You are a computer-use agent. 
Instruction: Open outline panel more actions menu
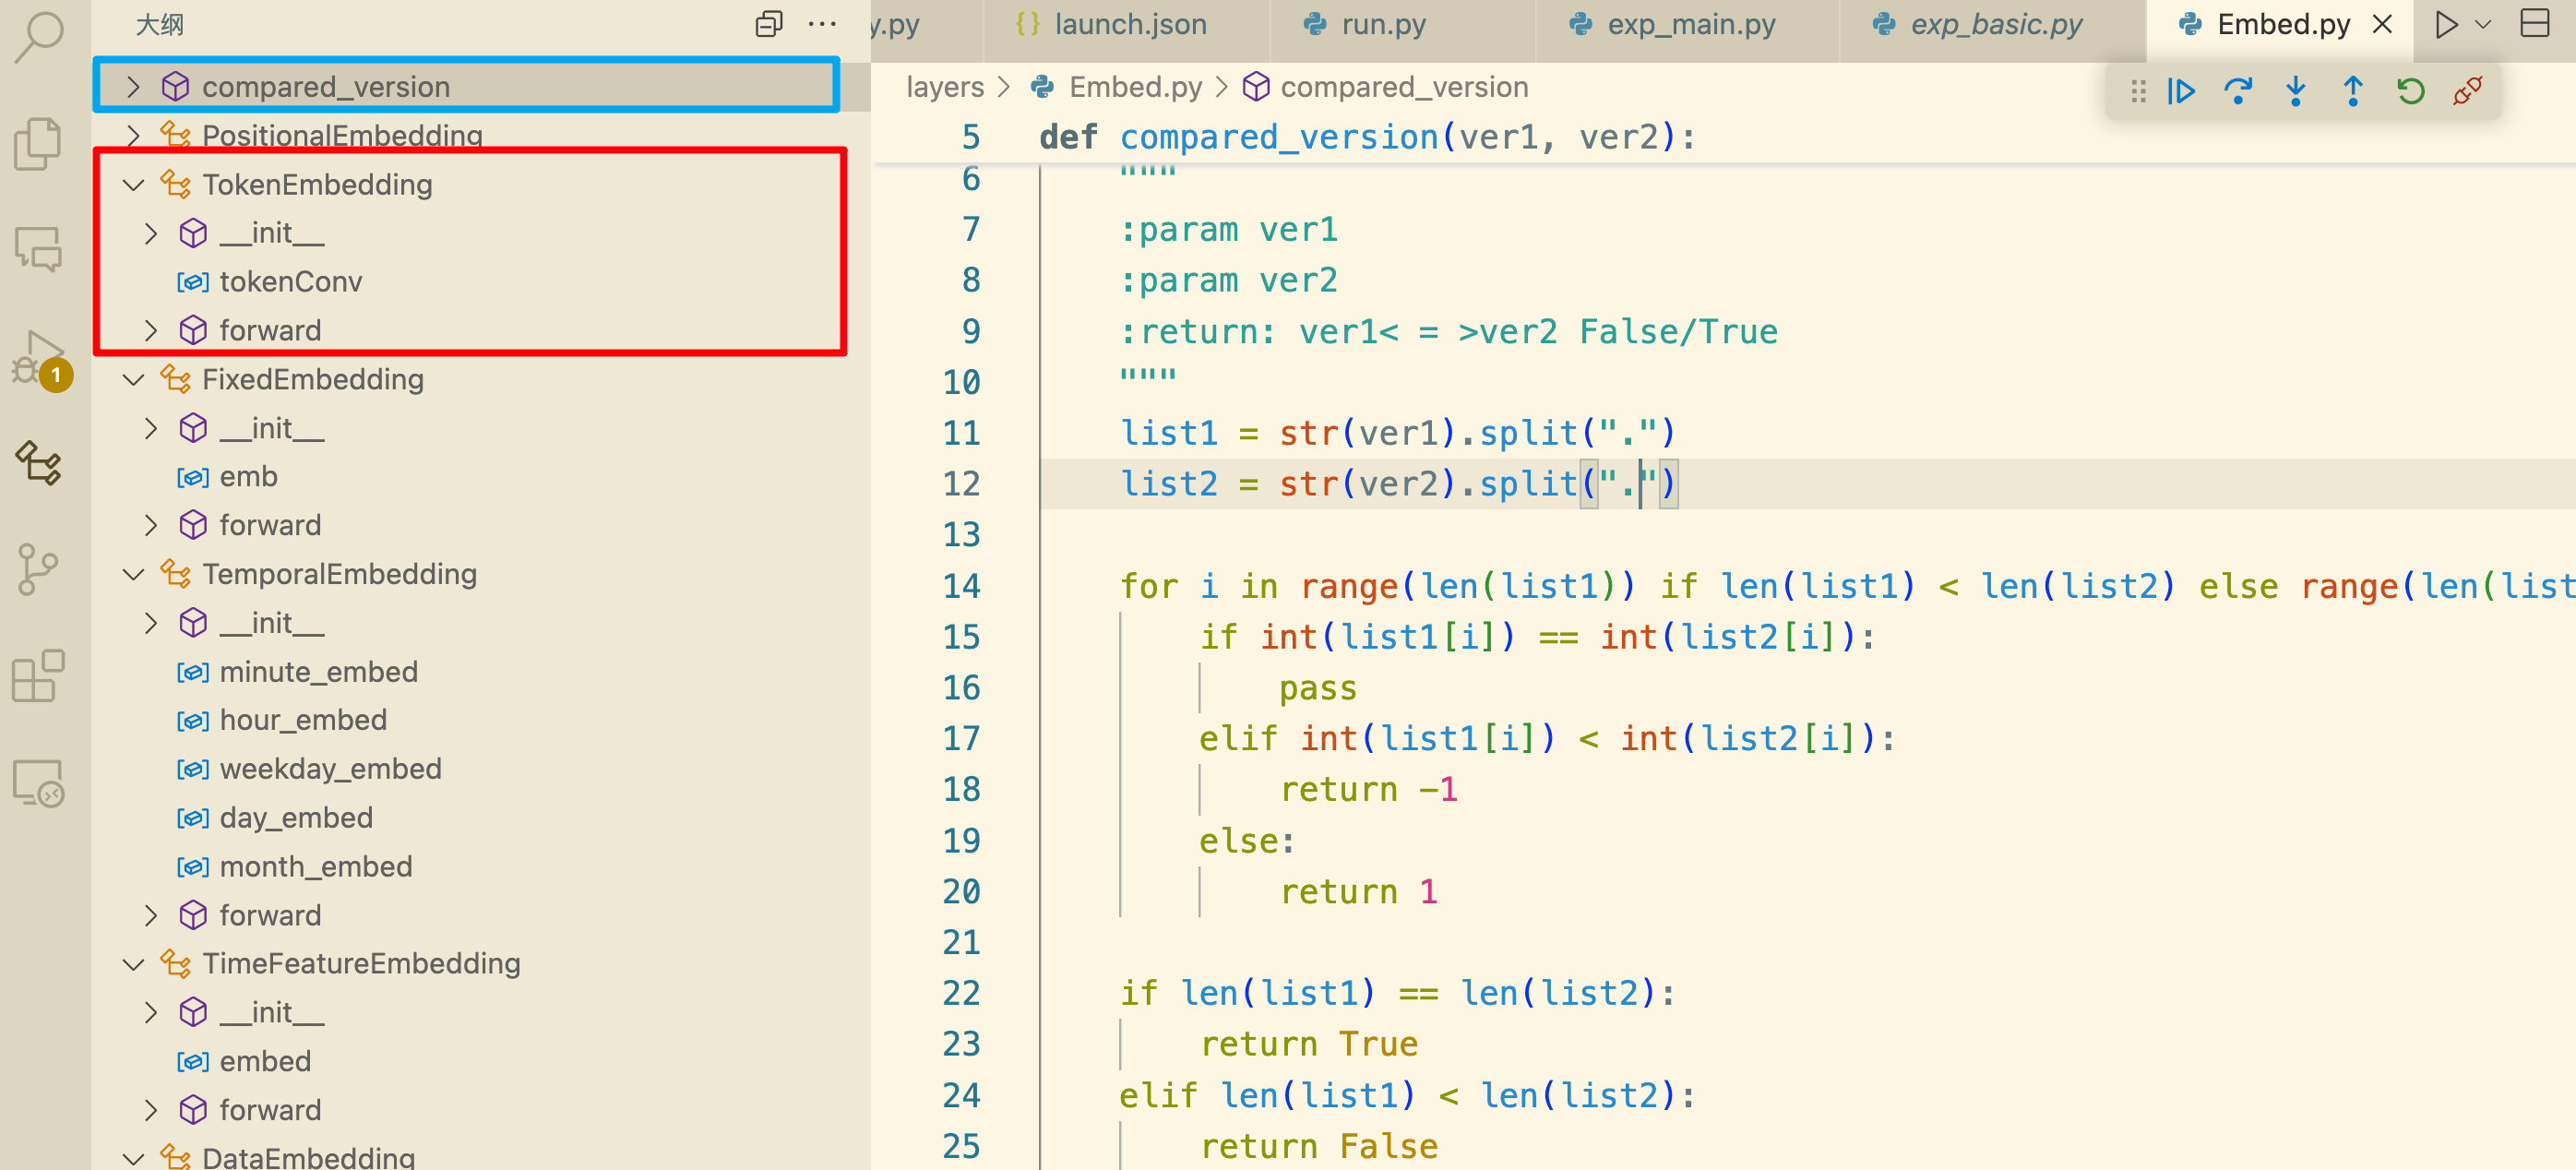tap(822, 24)
